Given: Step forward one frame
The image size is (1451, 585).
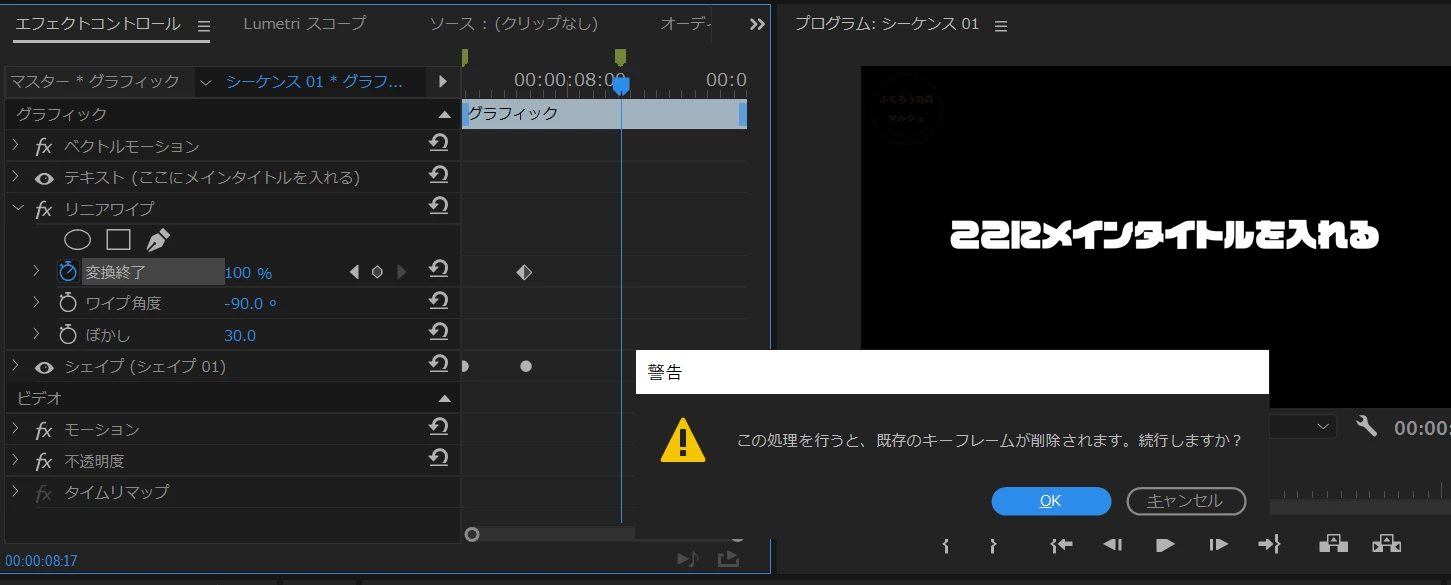Looking at the screenshot, I should pyautogui.click(x=1217, y=545).
